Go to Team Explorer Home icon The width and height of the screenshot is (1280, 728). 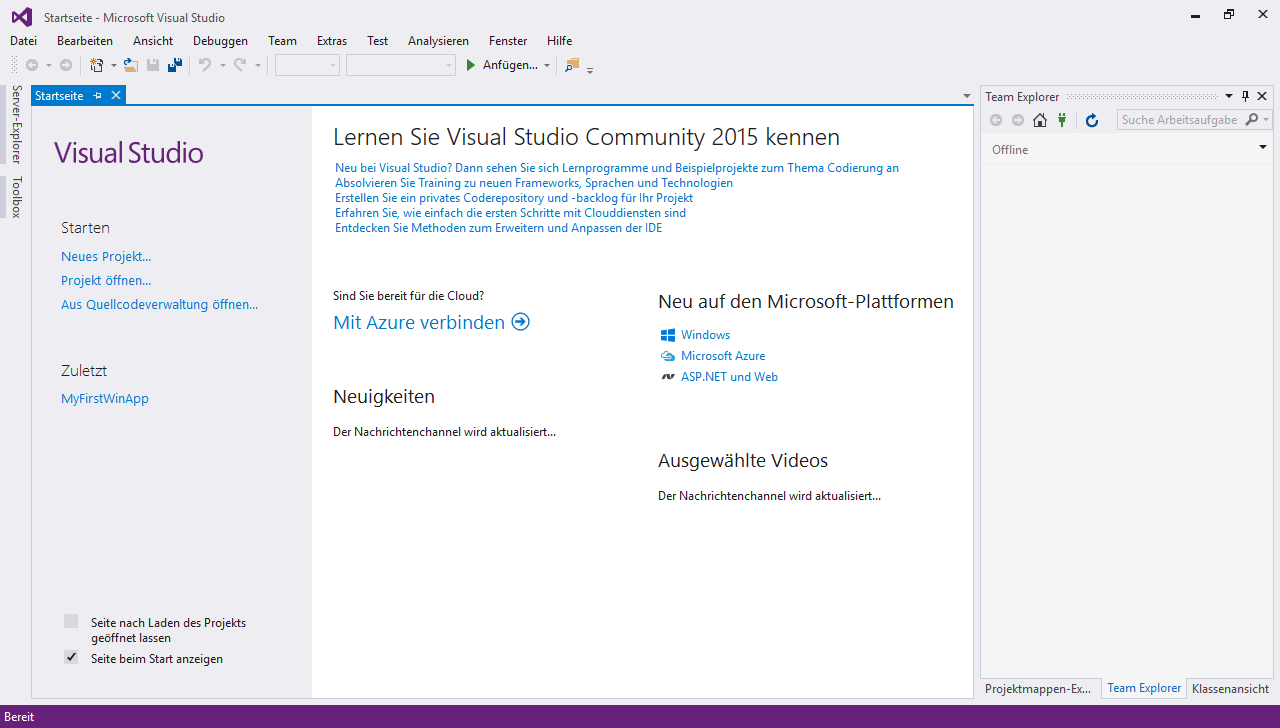[1040, 120]
